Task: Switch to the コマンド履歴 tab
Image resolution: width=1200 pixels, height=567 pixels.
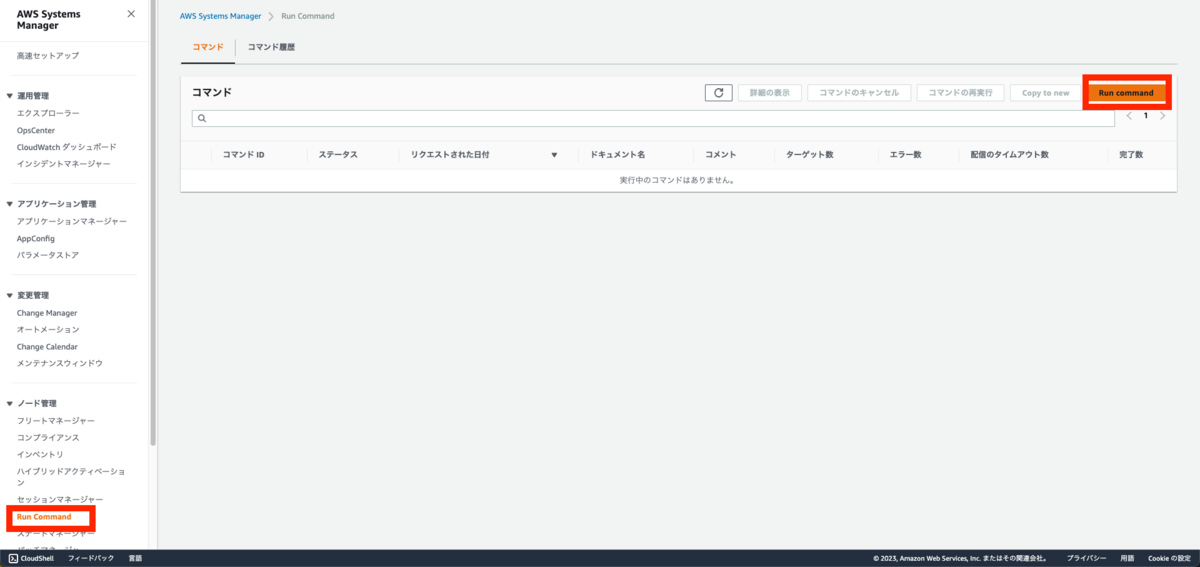Action: click(x=271, y=47)
